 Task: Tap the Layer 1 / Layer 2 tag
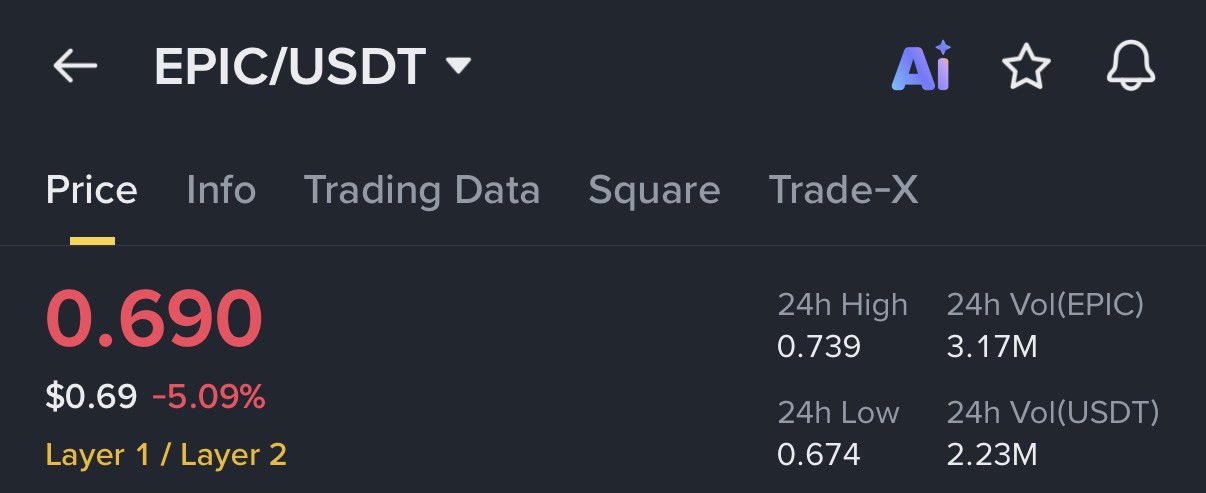166,455
